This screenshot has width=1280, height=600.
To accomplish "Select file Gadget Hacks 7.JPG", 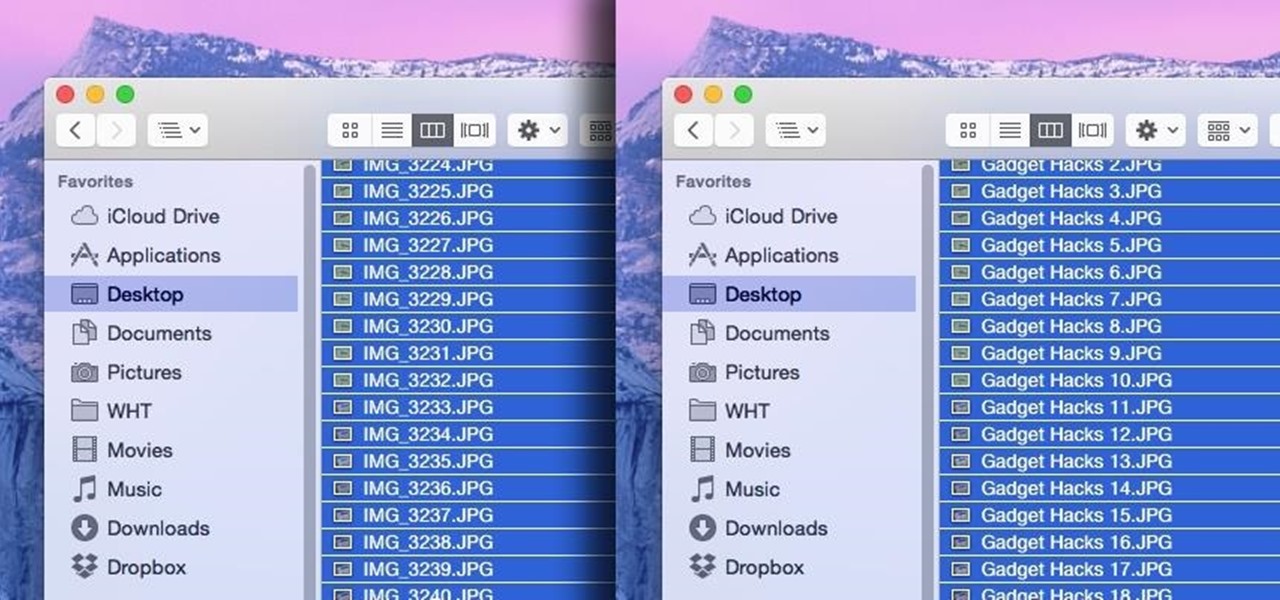I will pos(1110,299).
